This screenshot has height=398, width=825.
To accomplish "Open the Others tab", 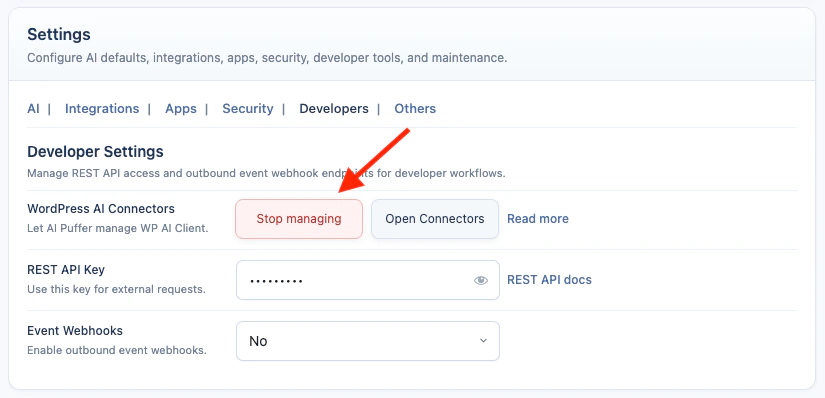I will coord(415,108).
